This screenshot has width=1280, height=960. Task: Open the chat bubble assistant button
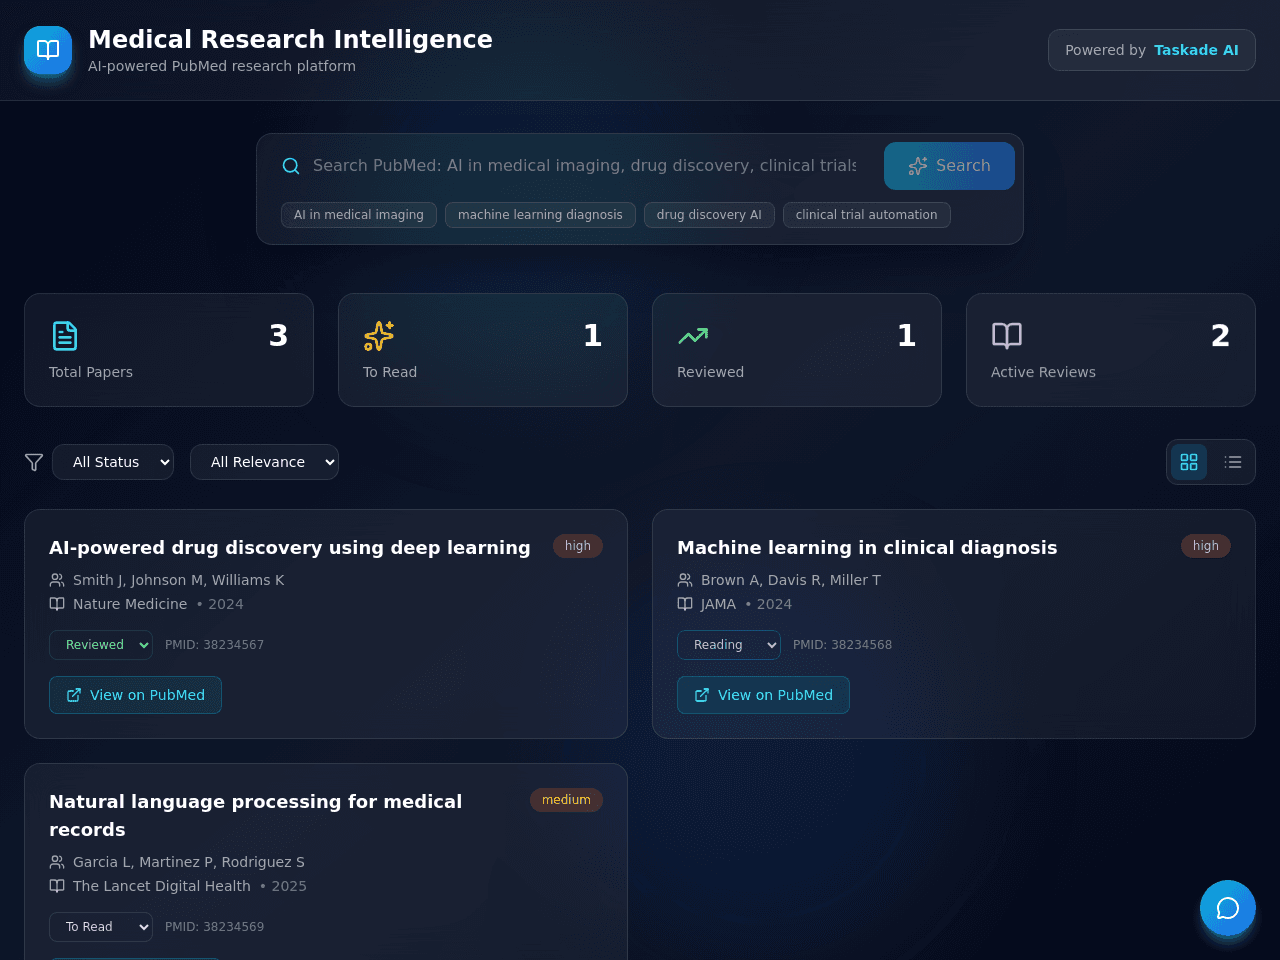1228,908
